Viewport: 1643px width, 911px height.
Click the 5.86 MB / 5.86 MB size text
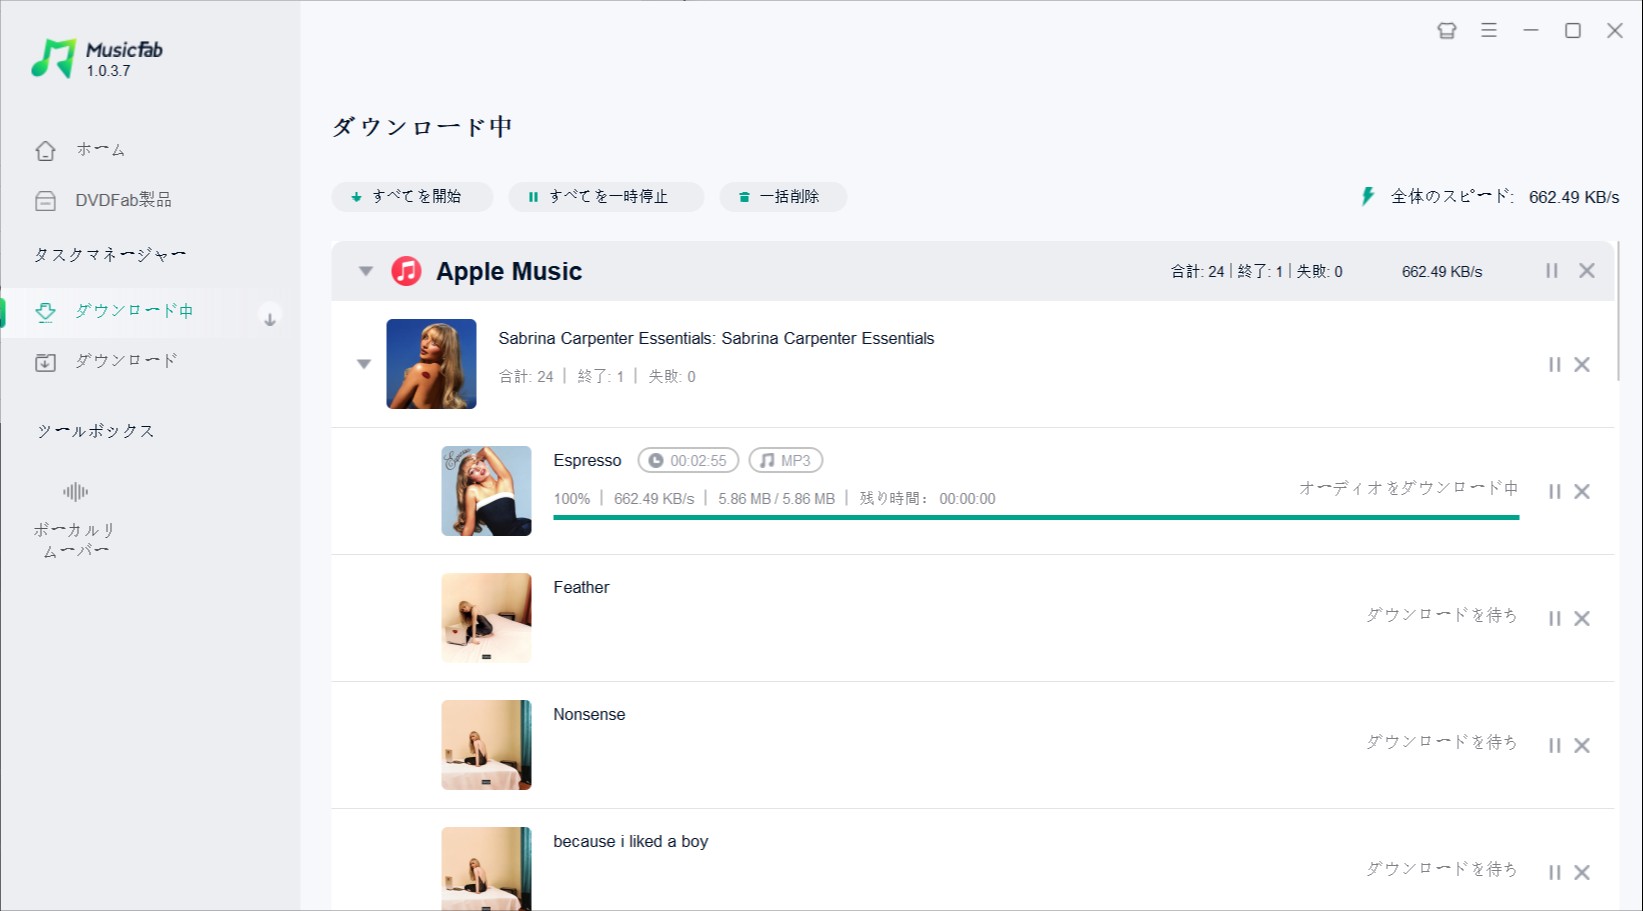click(x=776, y=499)
